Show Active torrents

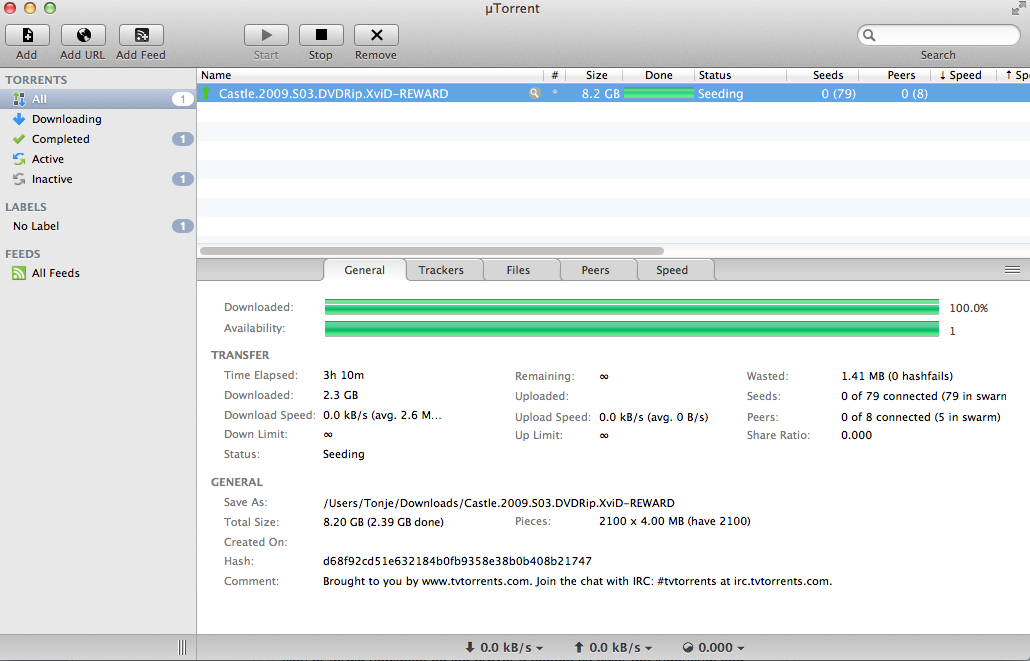coord(98,159)
